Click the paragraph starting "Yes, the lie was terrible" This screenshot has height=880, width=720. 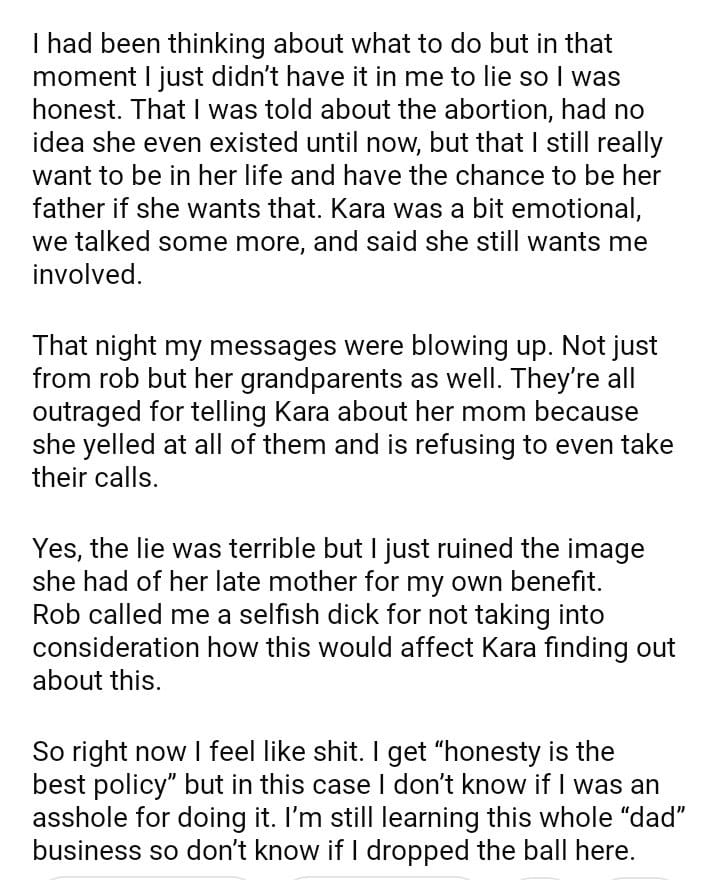pyautogui.click(x=350, y=615)
